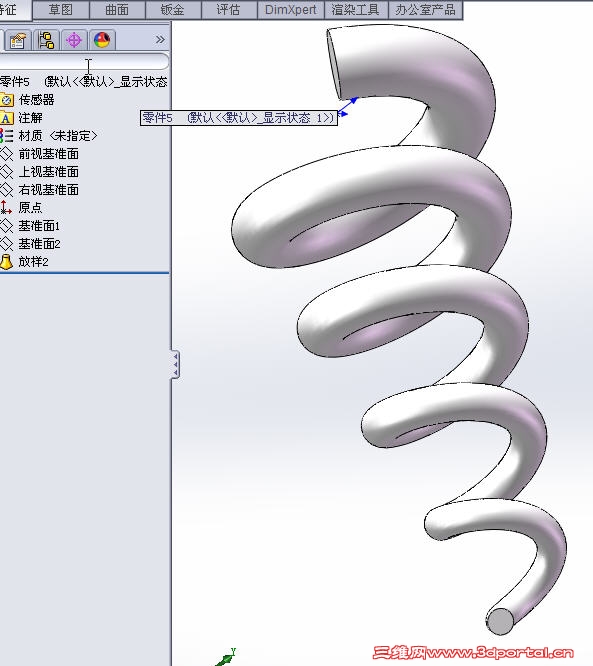Click the loft feature icon beside 放样2

pos(6,262)
